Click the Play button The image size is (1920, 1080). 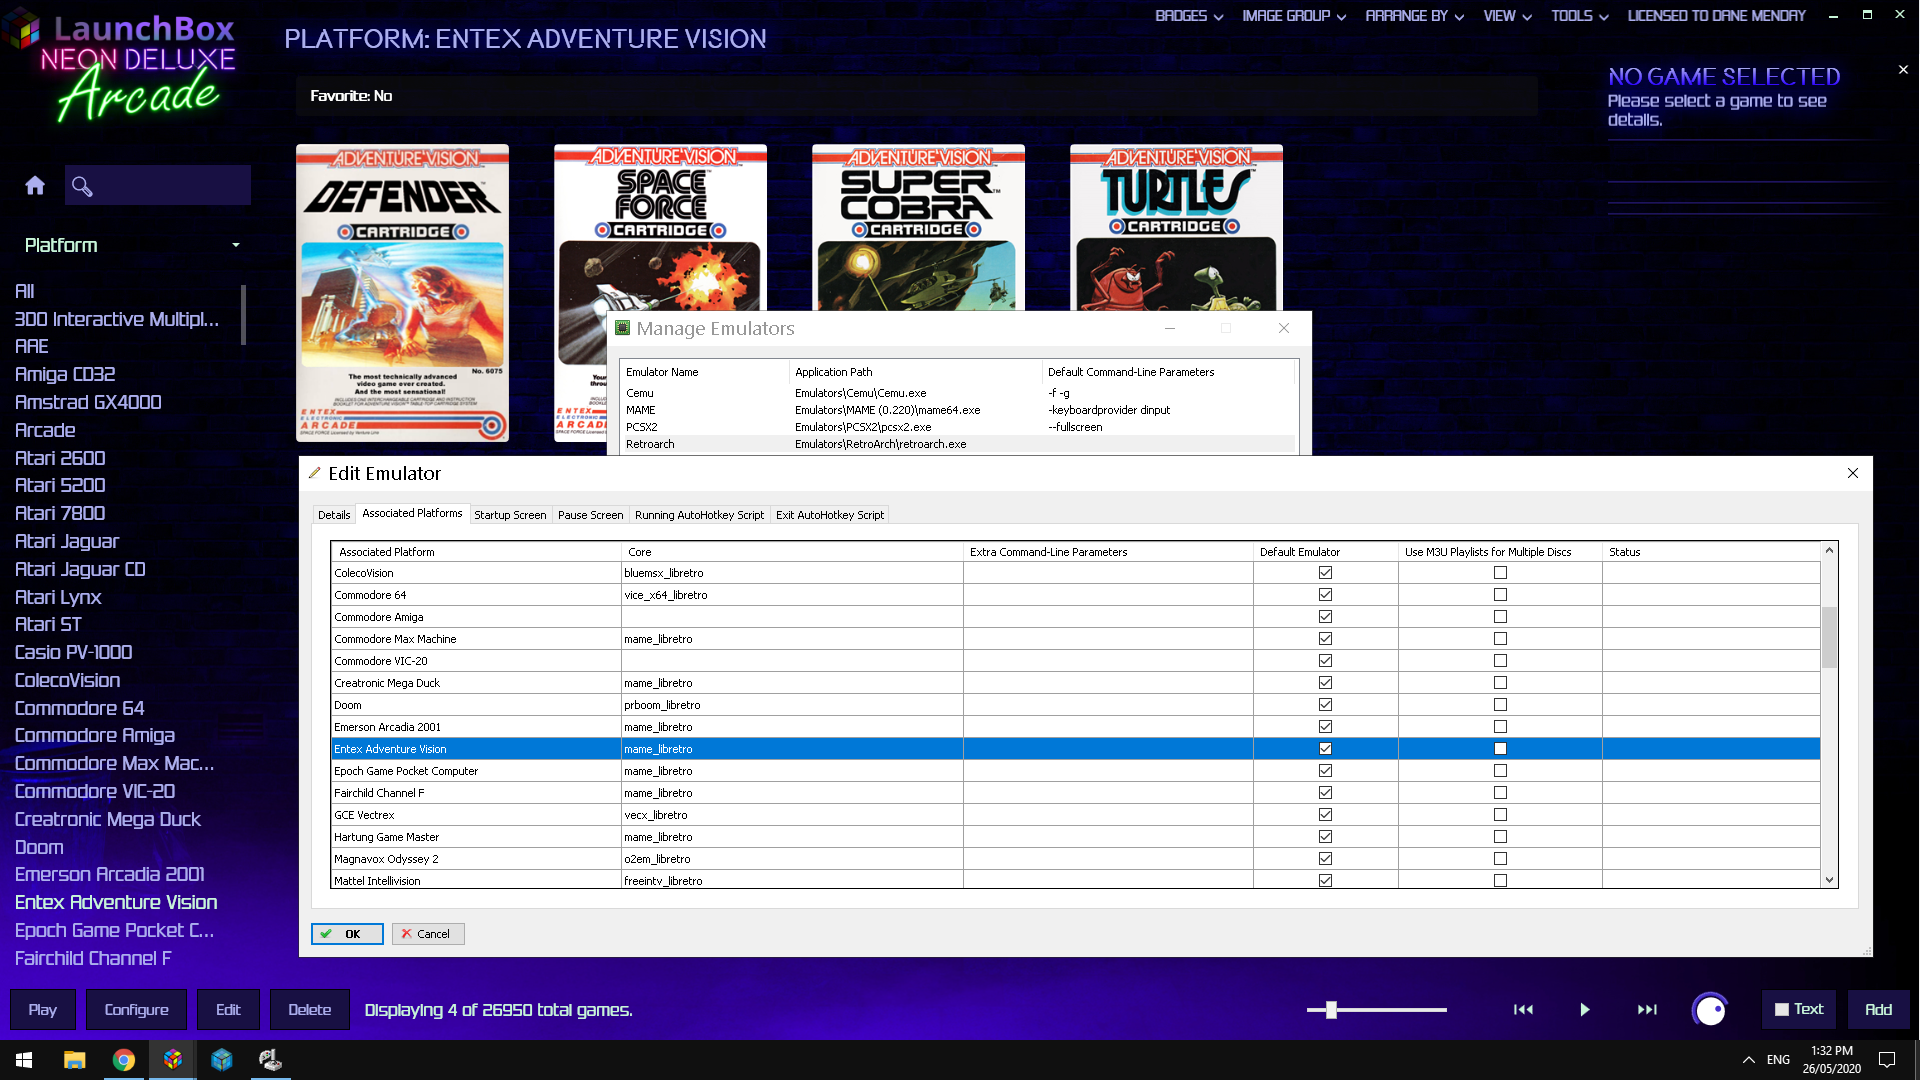(42, 1010)
